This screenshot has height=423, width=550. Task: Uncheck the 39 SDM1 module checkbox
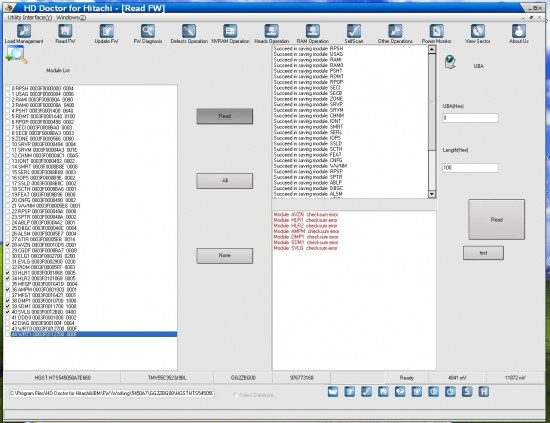click(8, 307)
